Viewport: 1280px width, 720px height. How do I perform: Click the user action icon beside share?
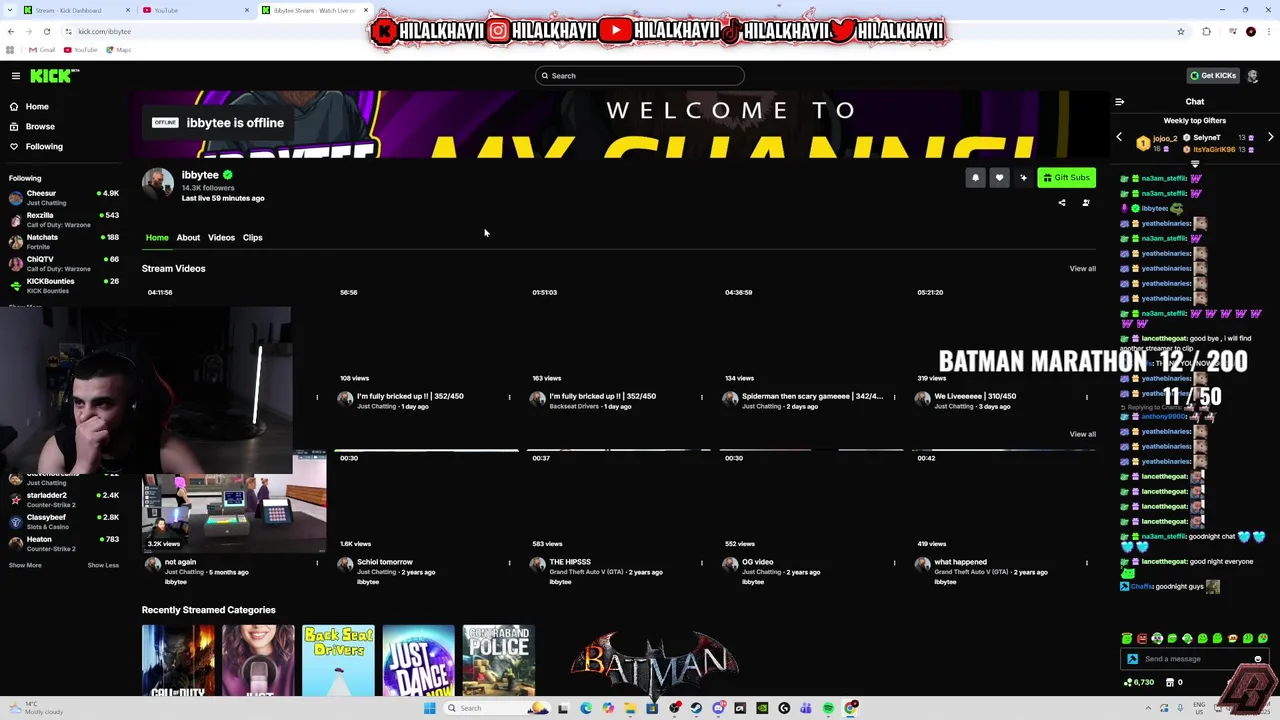pos(1086,203)
